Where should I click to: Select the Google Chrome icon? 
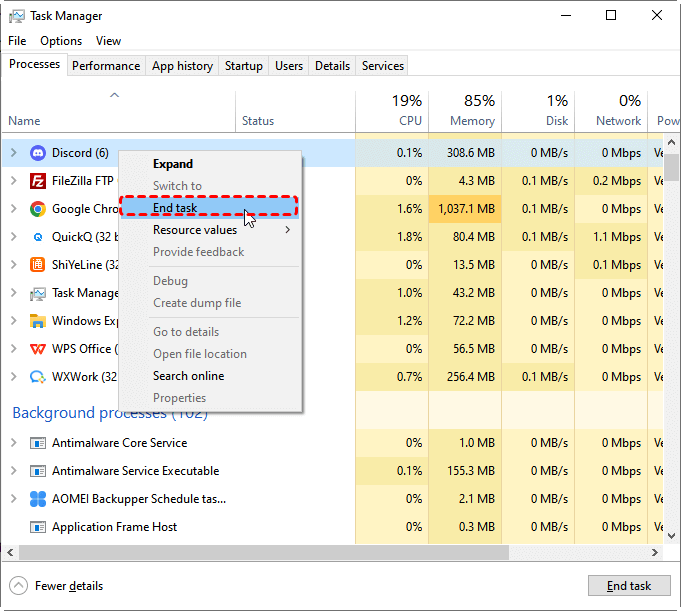click(38, 209)
